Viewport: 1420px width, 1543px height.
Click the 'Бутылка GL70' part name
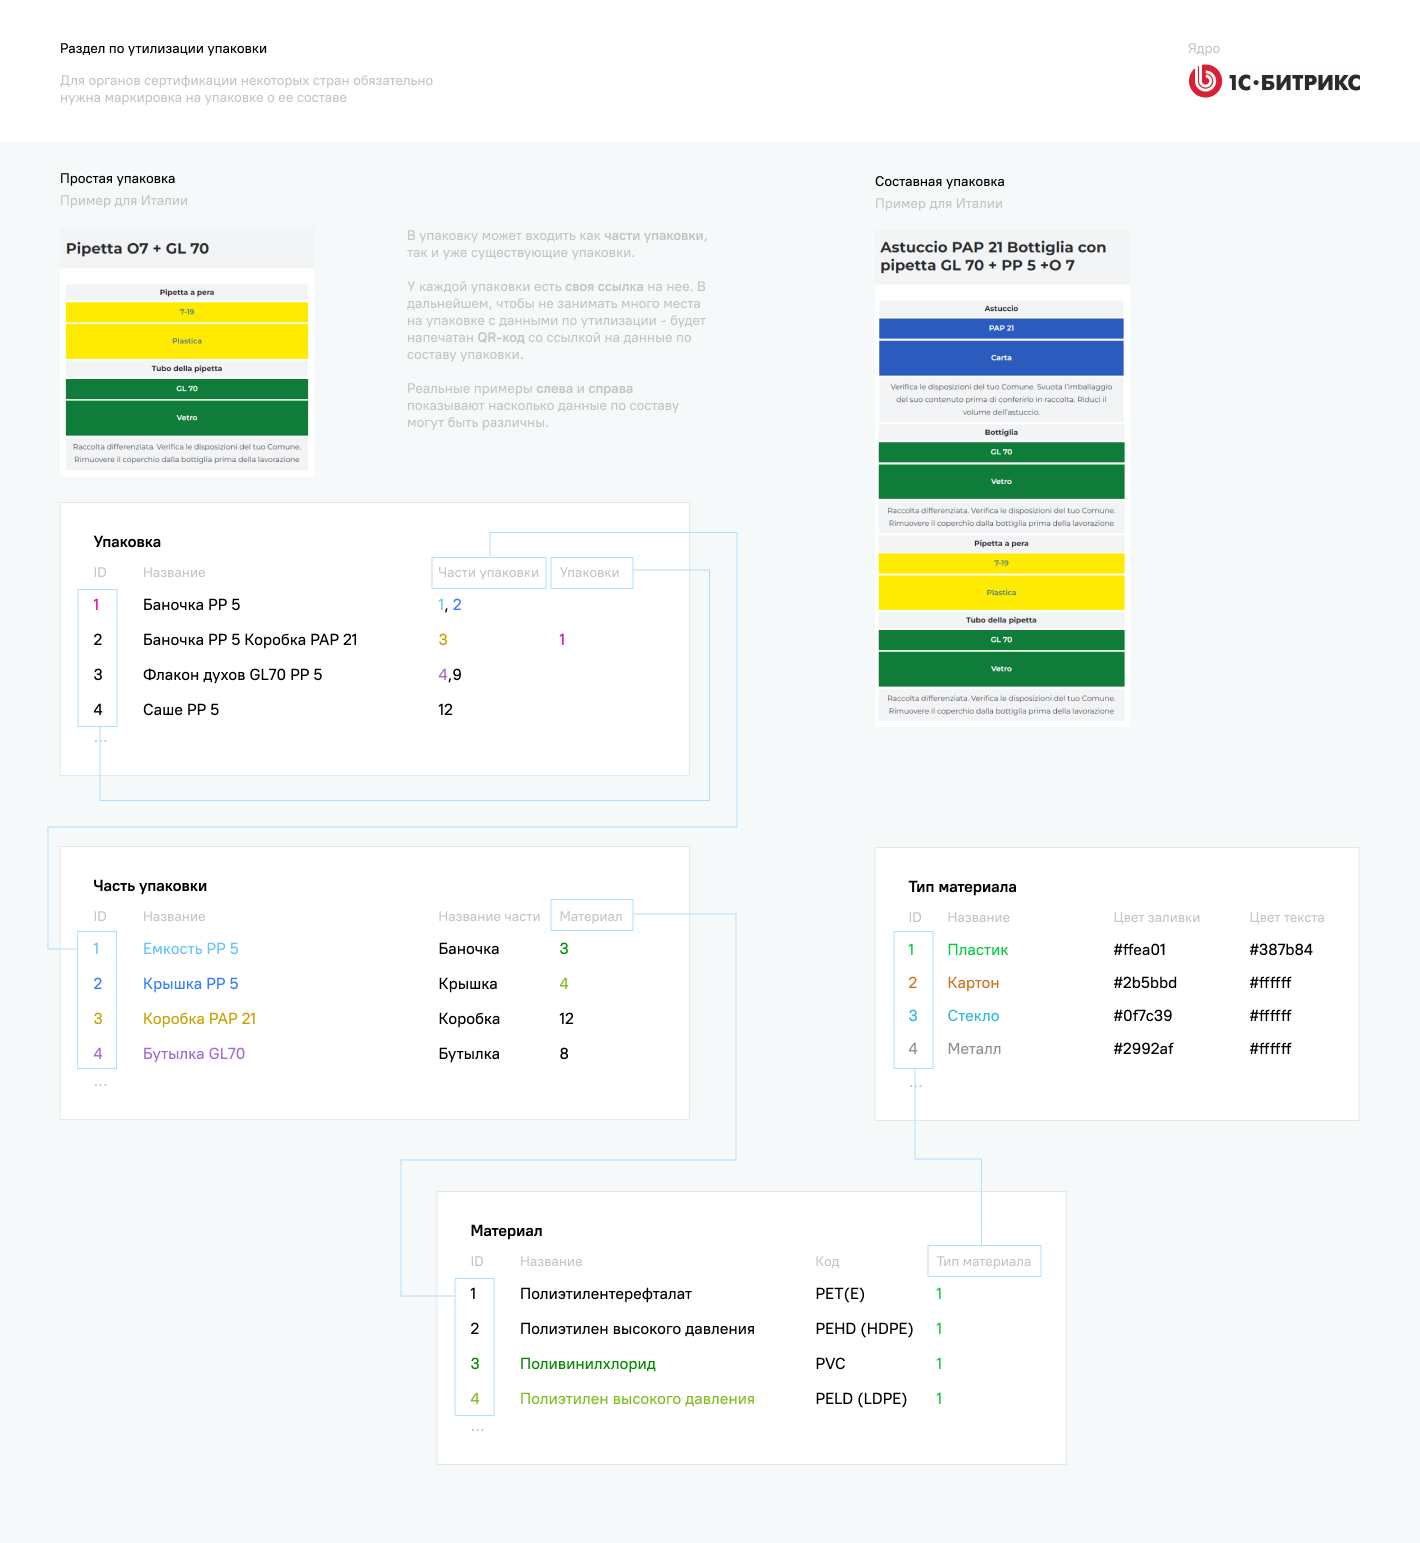(193, 1054)
